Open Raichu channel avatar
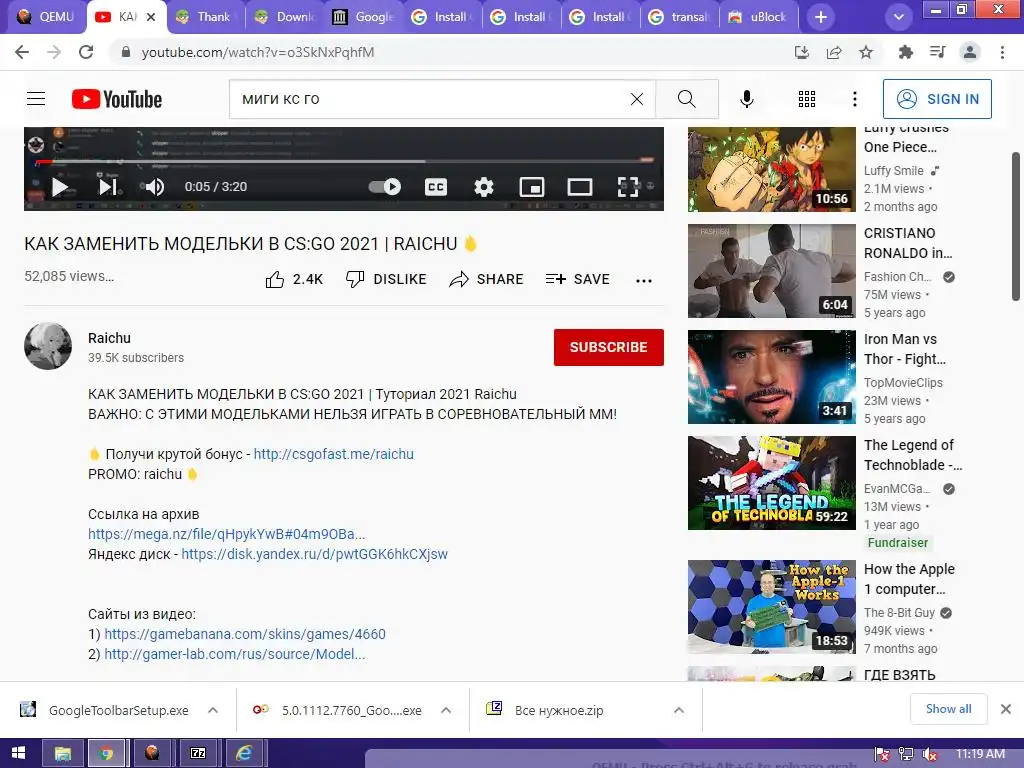Viewport: 1024px width, 768px height. click(x=48, y=346)
